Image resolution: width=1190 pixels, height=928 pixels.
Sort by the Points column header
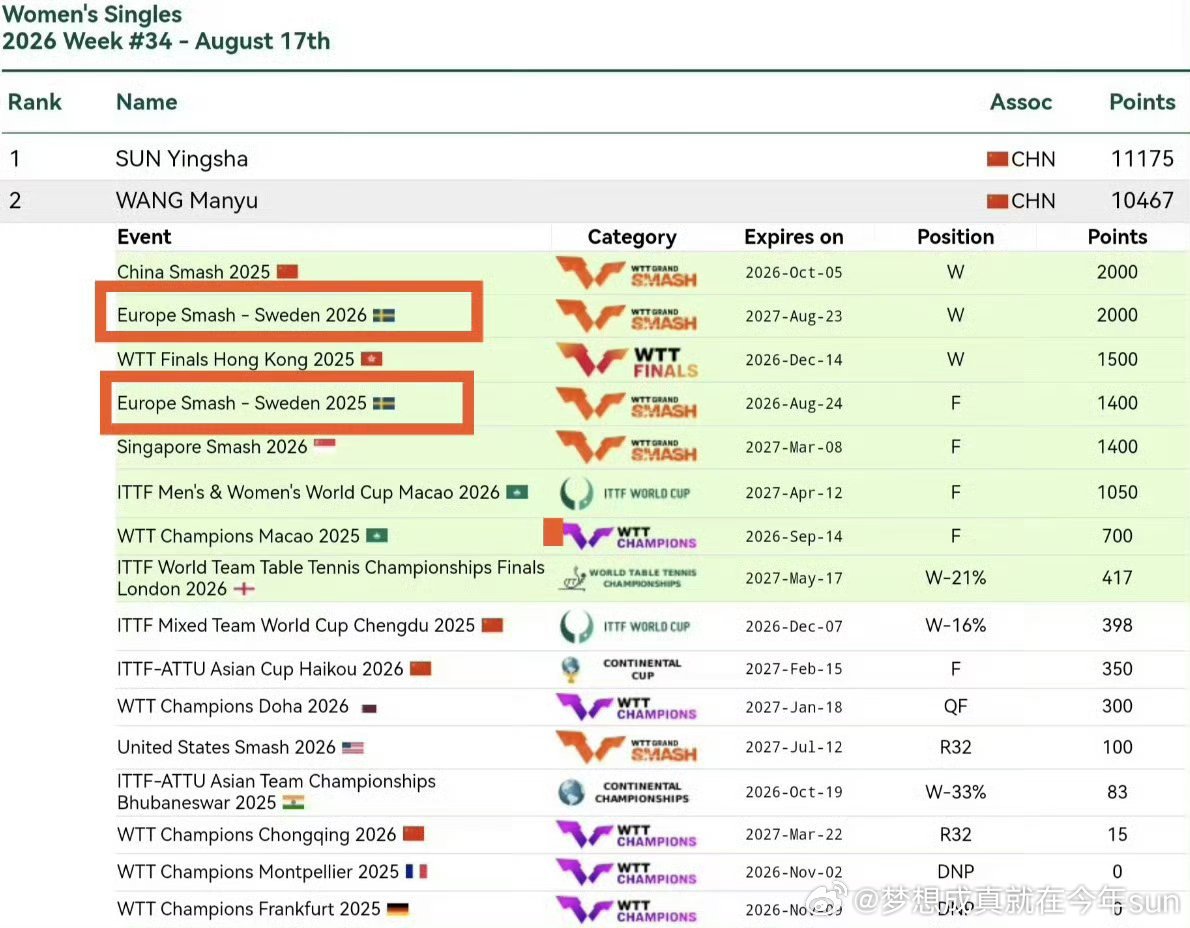click(1142, 102)
